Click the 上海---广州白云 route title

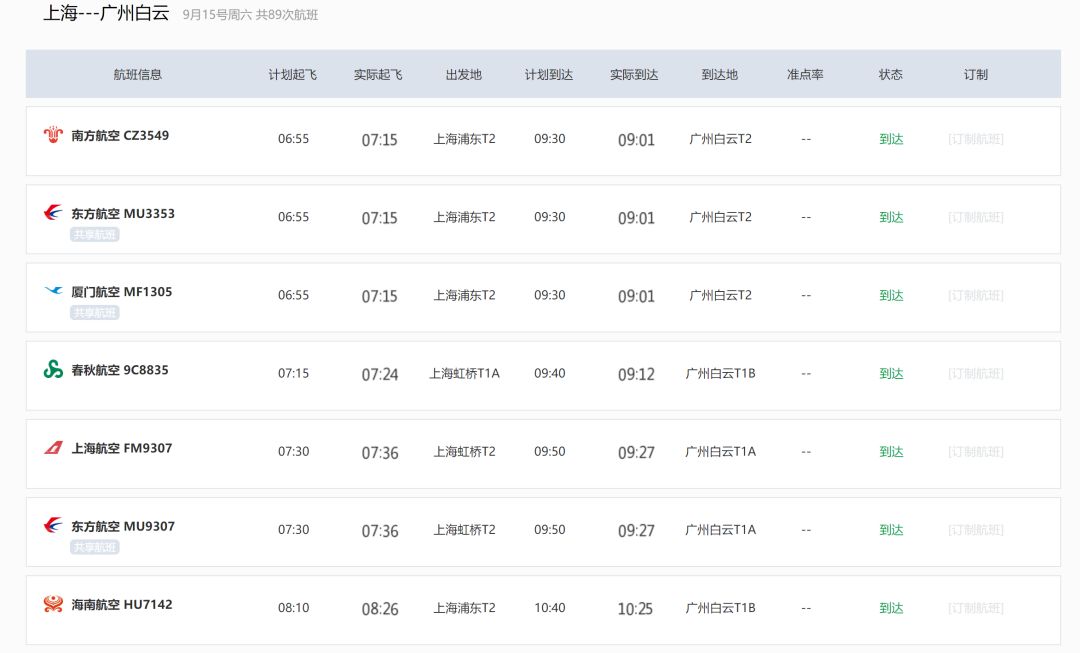pos(106,14)
